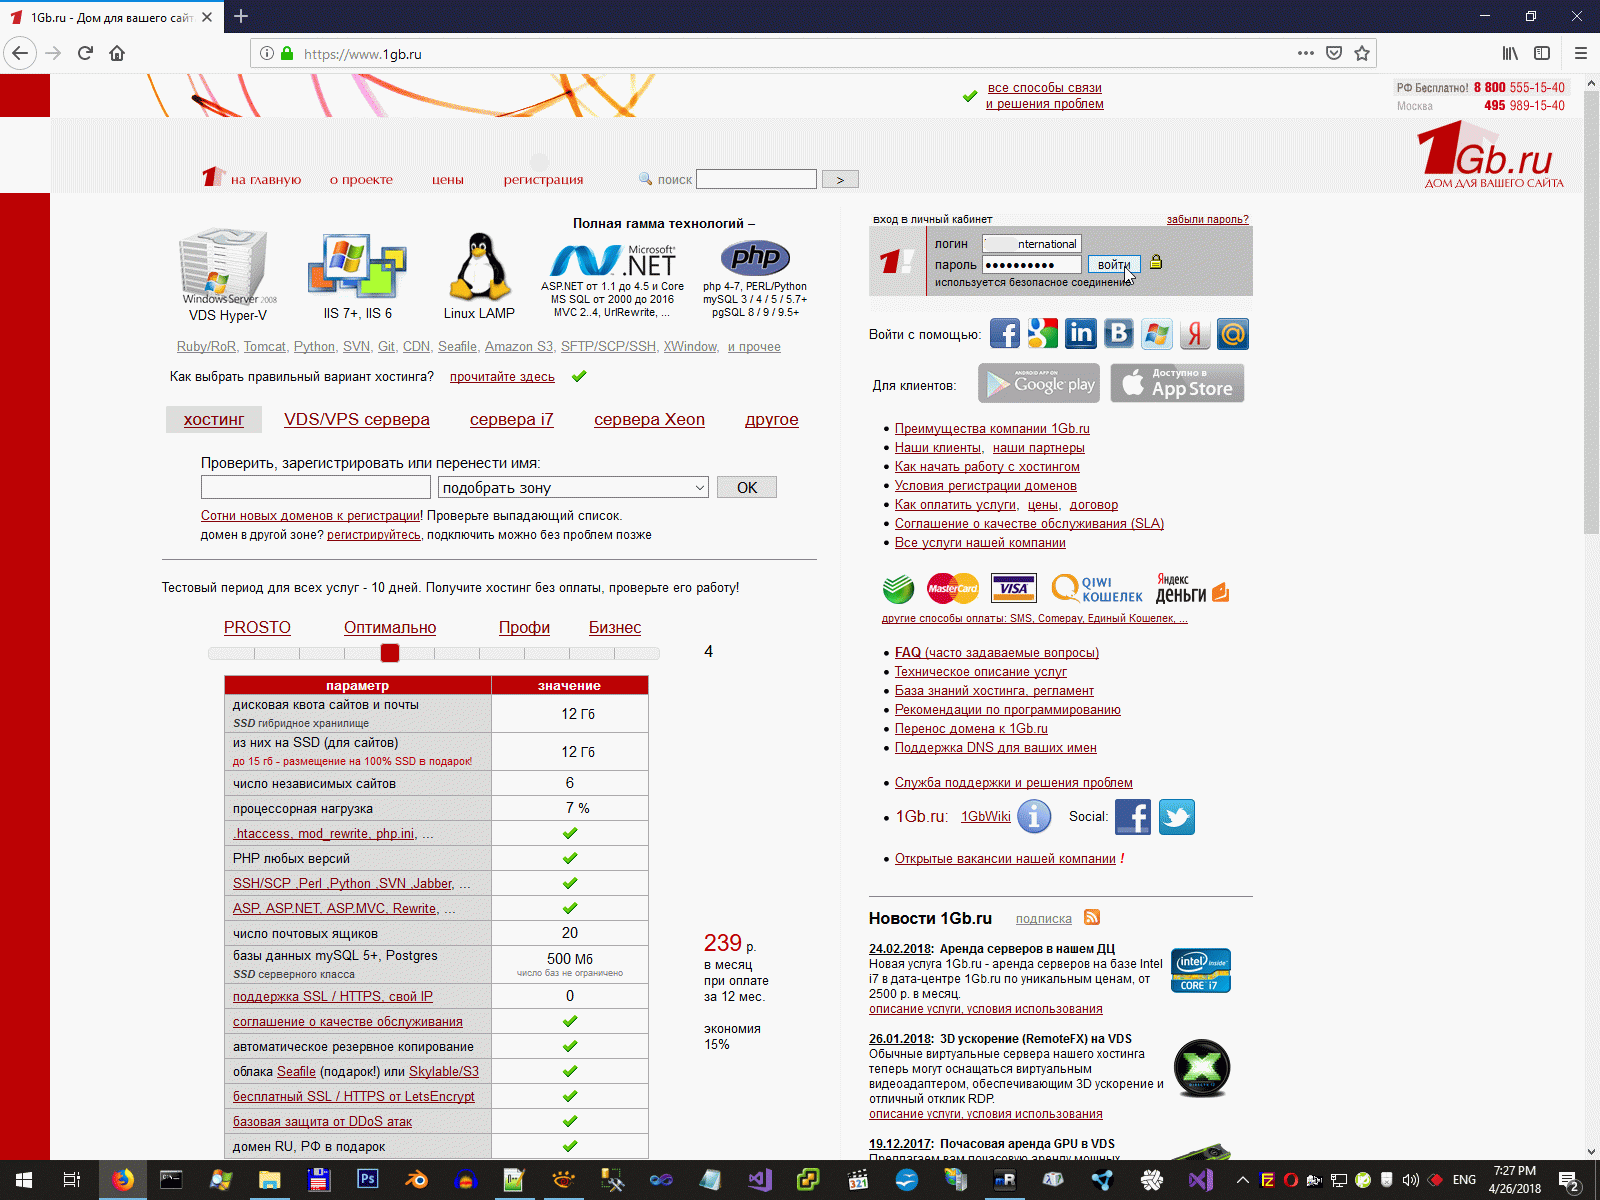Screen dimensions: 1600x1200
Task: Select the PROSTO tariff plan
Action: point(257,628)
